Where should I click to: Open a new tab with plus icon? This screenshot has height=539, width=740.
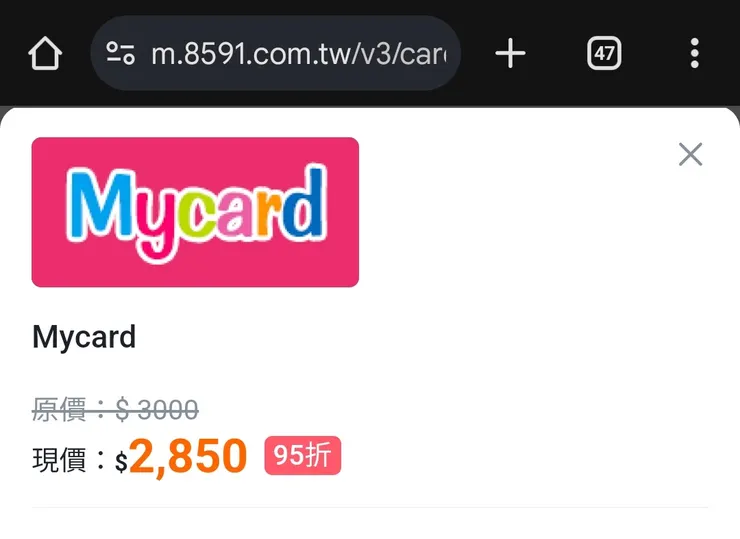click(510, 53)
